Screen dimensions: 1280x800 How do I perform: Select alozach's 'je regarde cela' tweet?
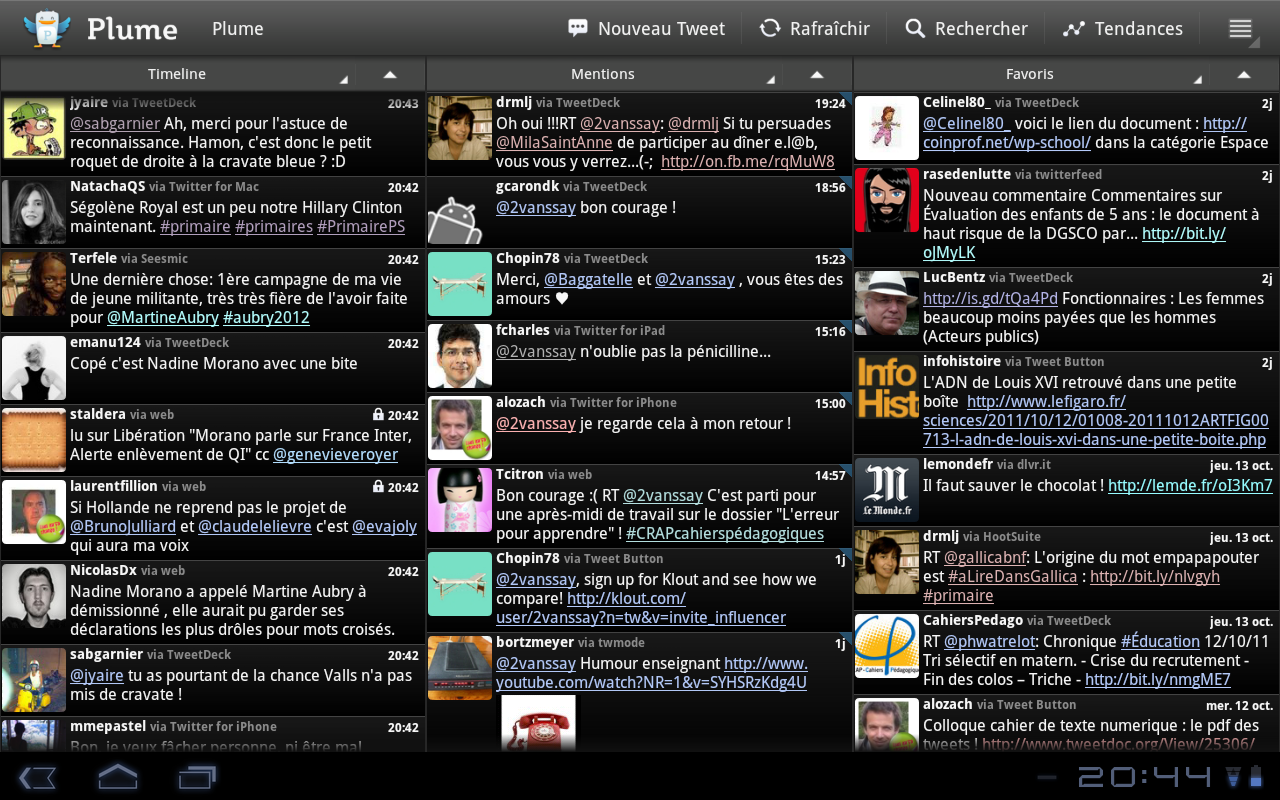(640, 428)
